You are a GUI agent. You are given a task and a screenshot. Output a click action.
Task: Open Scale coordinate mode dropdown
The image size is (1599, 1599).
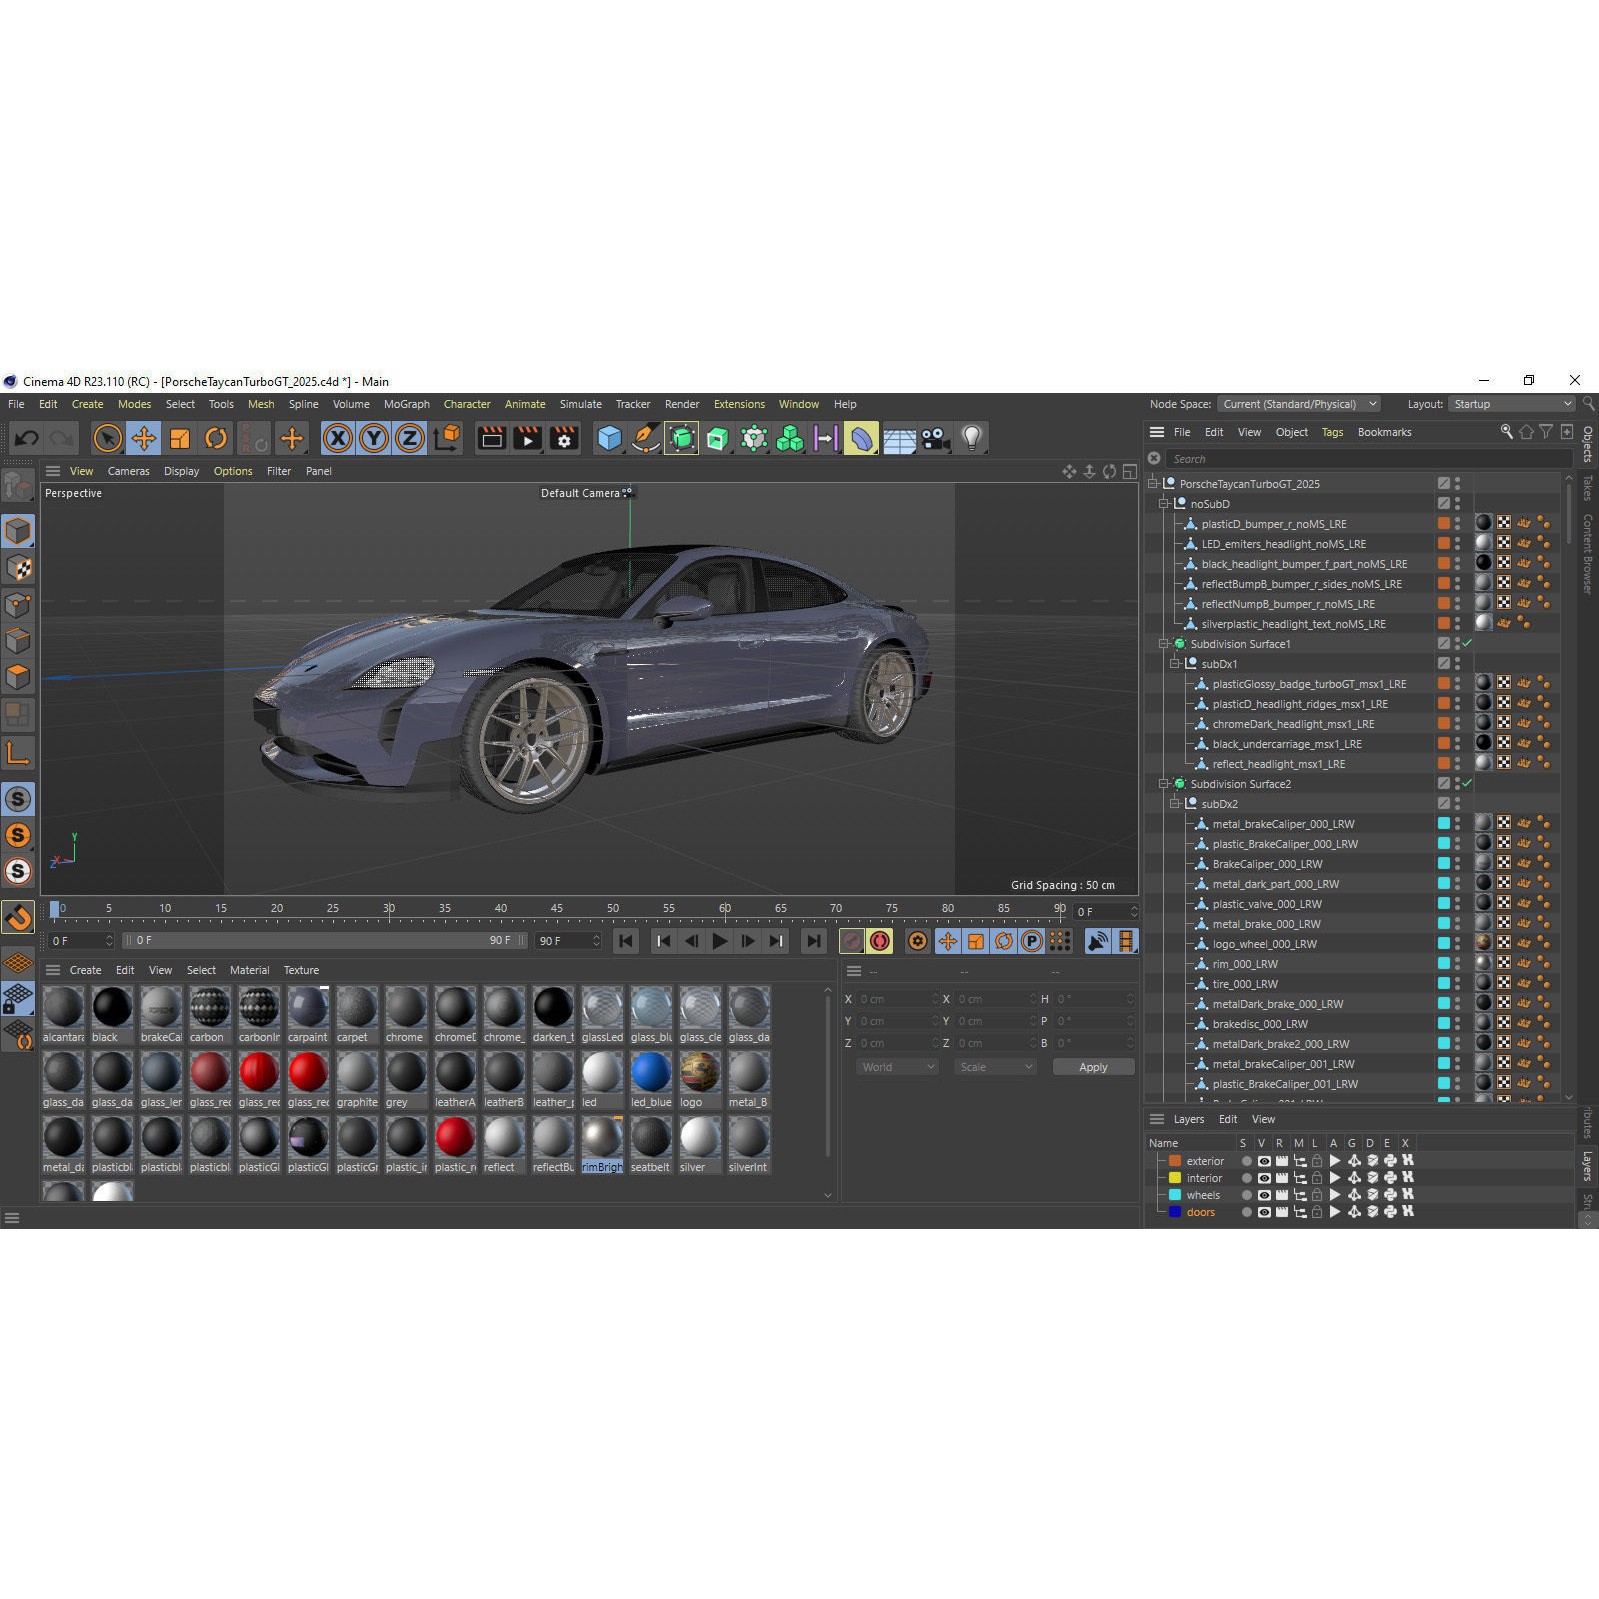point(995,1067)
